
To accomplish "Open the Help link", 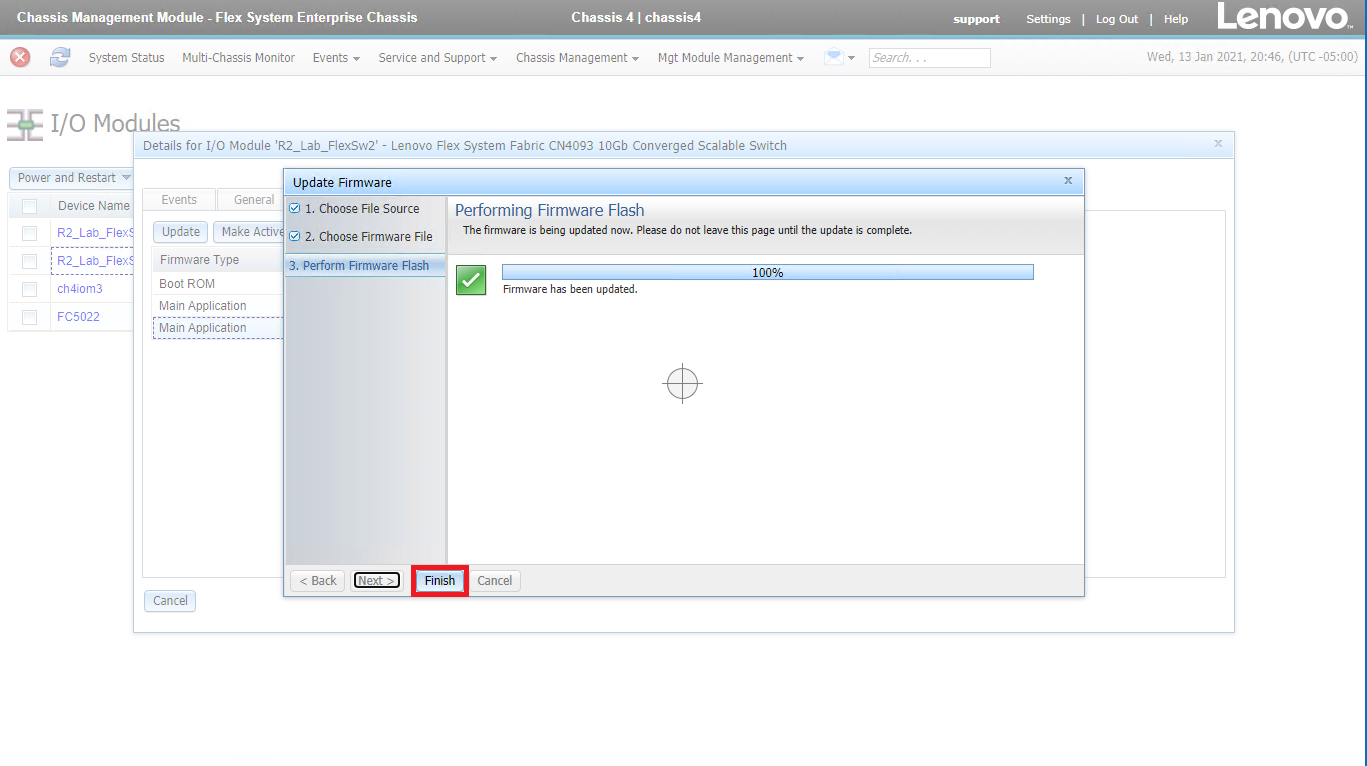I will click(1176, 19).
